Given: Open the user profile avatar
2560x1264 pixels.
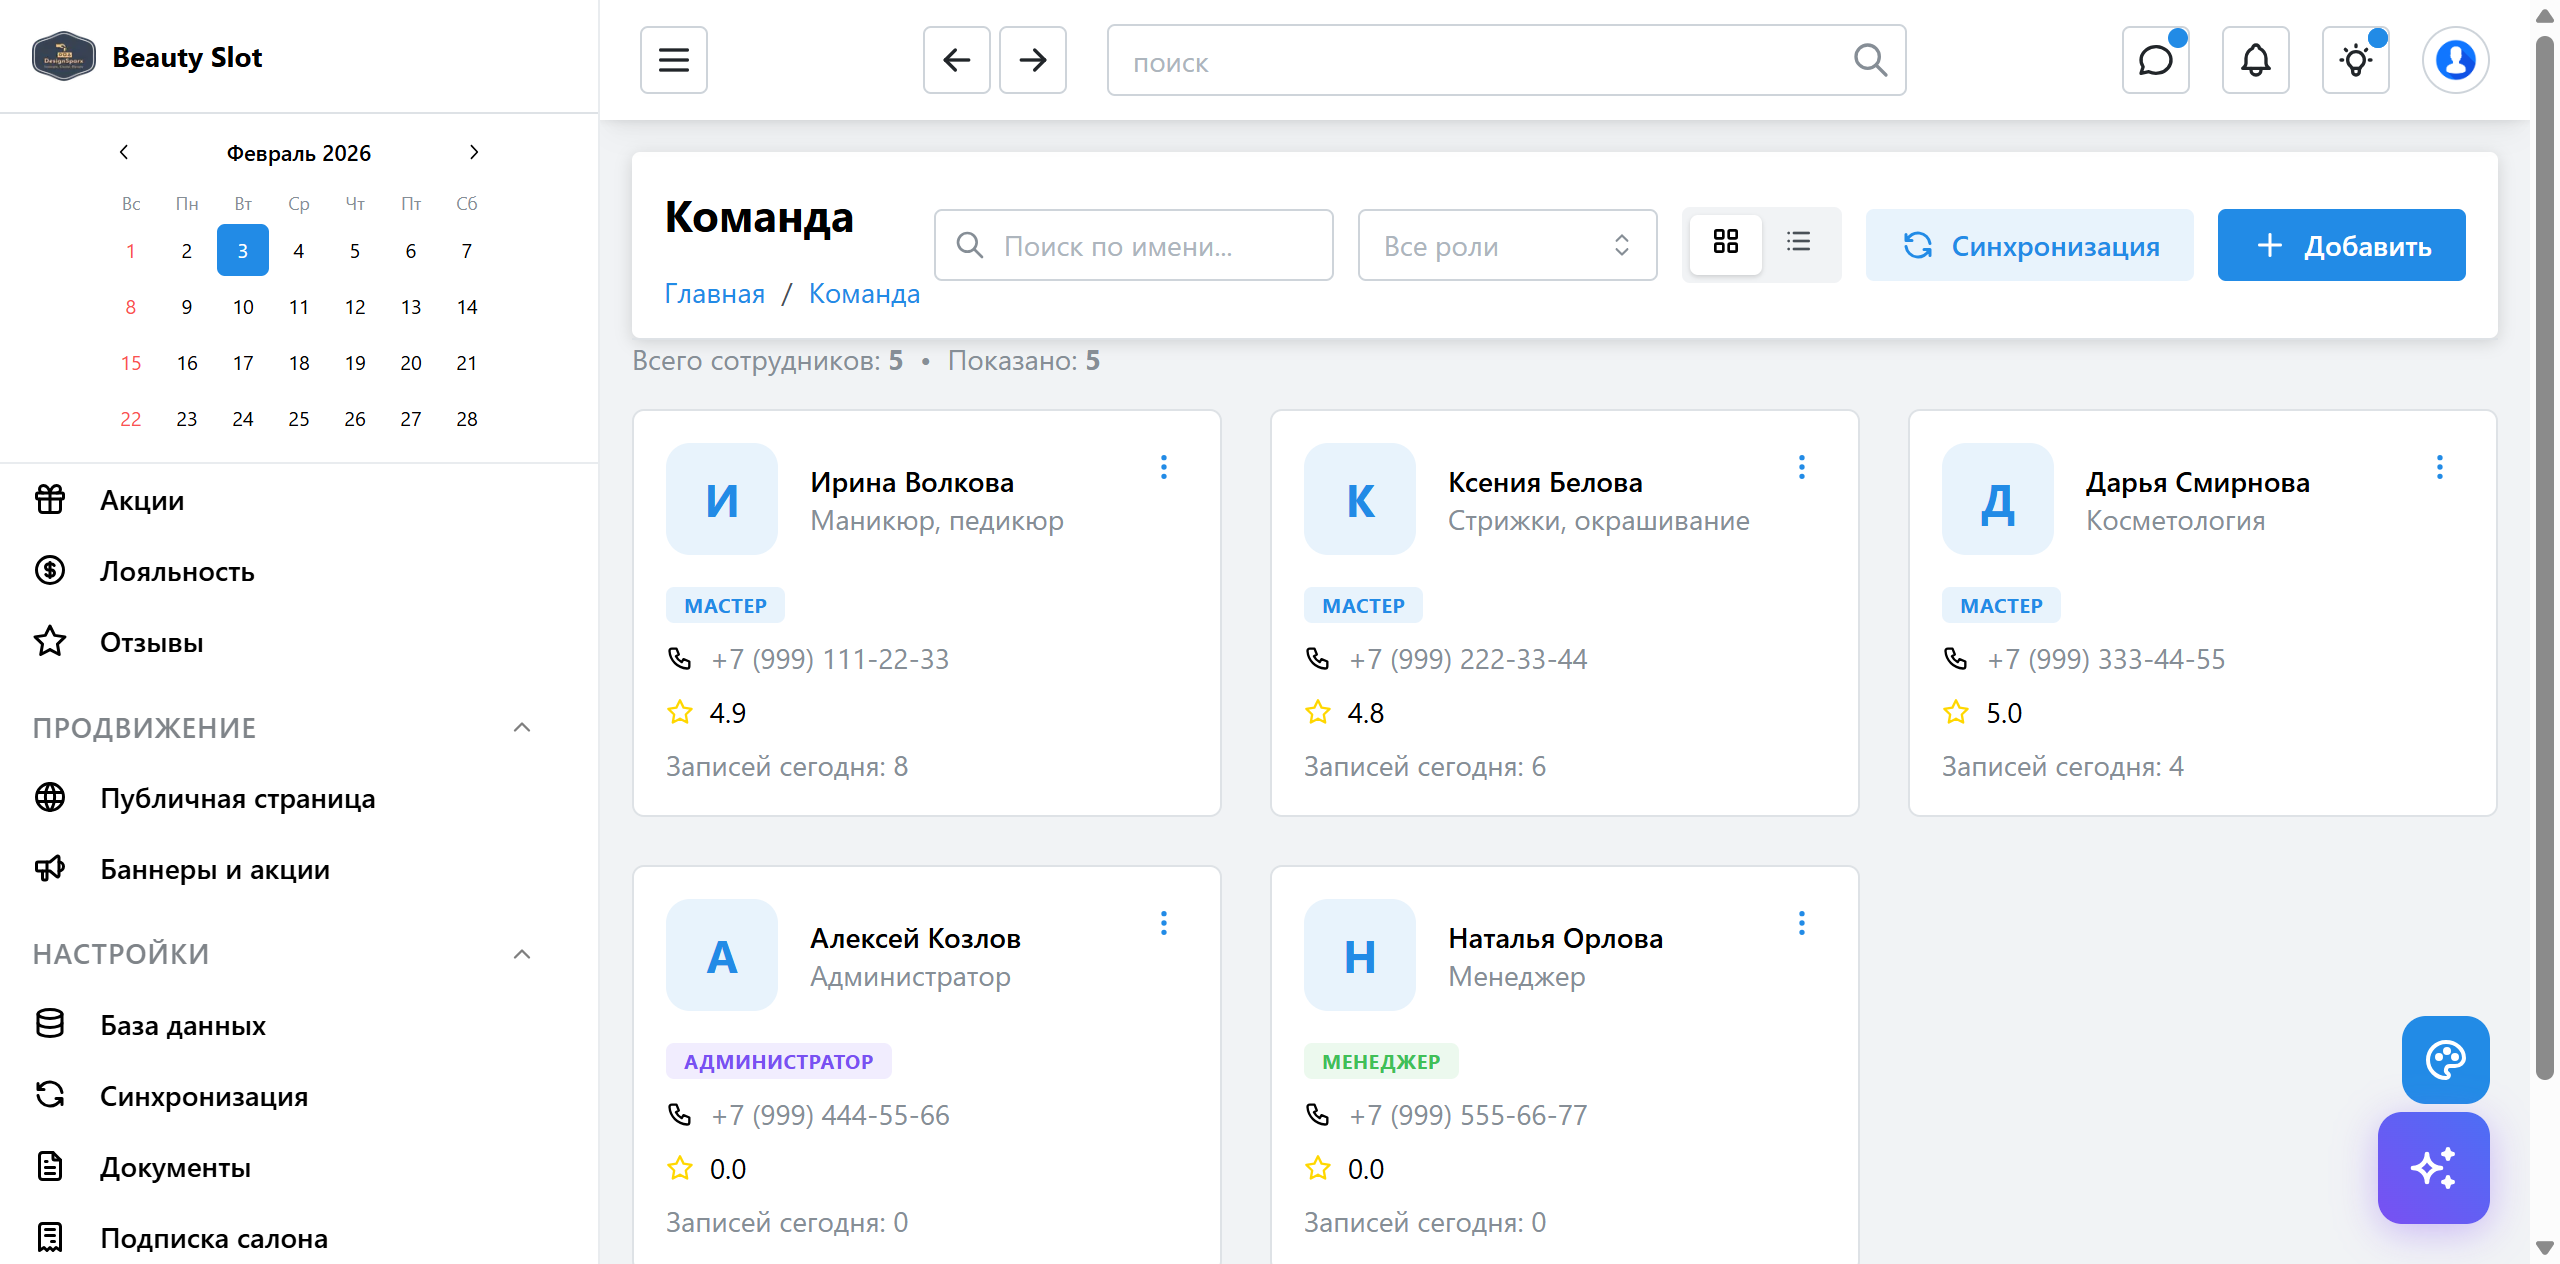Looking at the screenshot, I should click(2455, 60).
